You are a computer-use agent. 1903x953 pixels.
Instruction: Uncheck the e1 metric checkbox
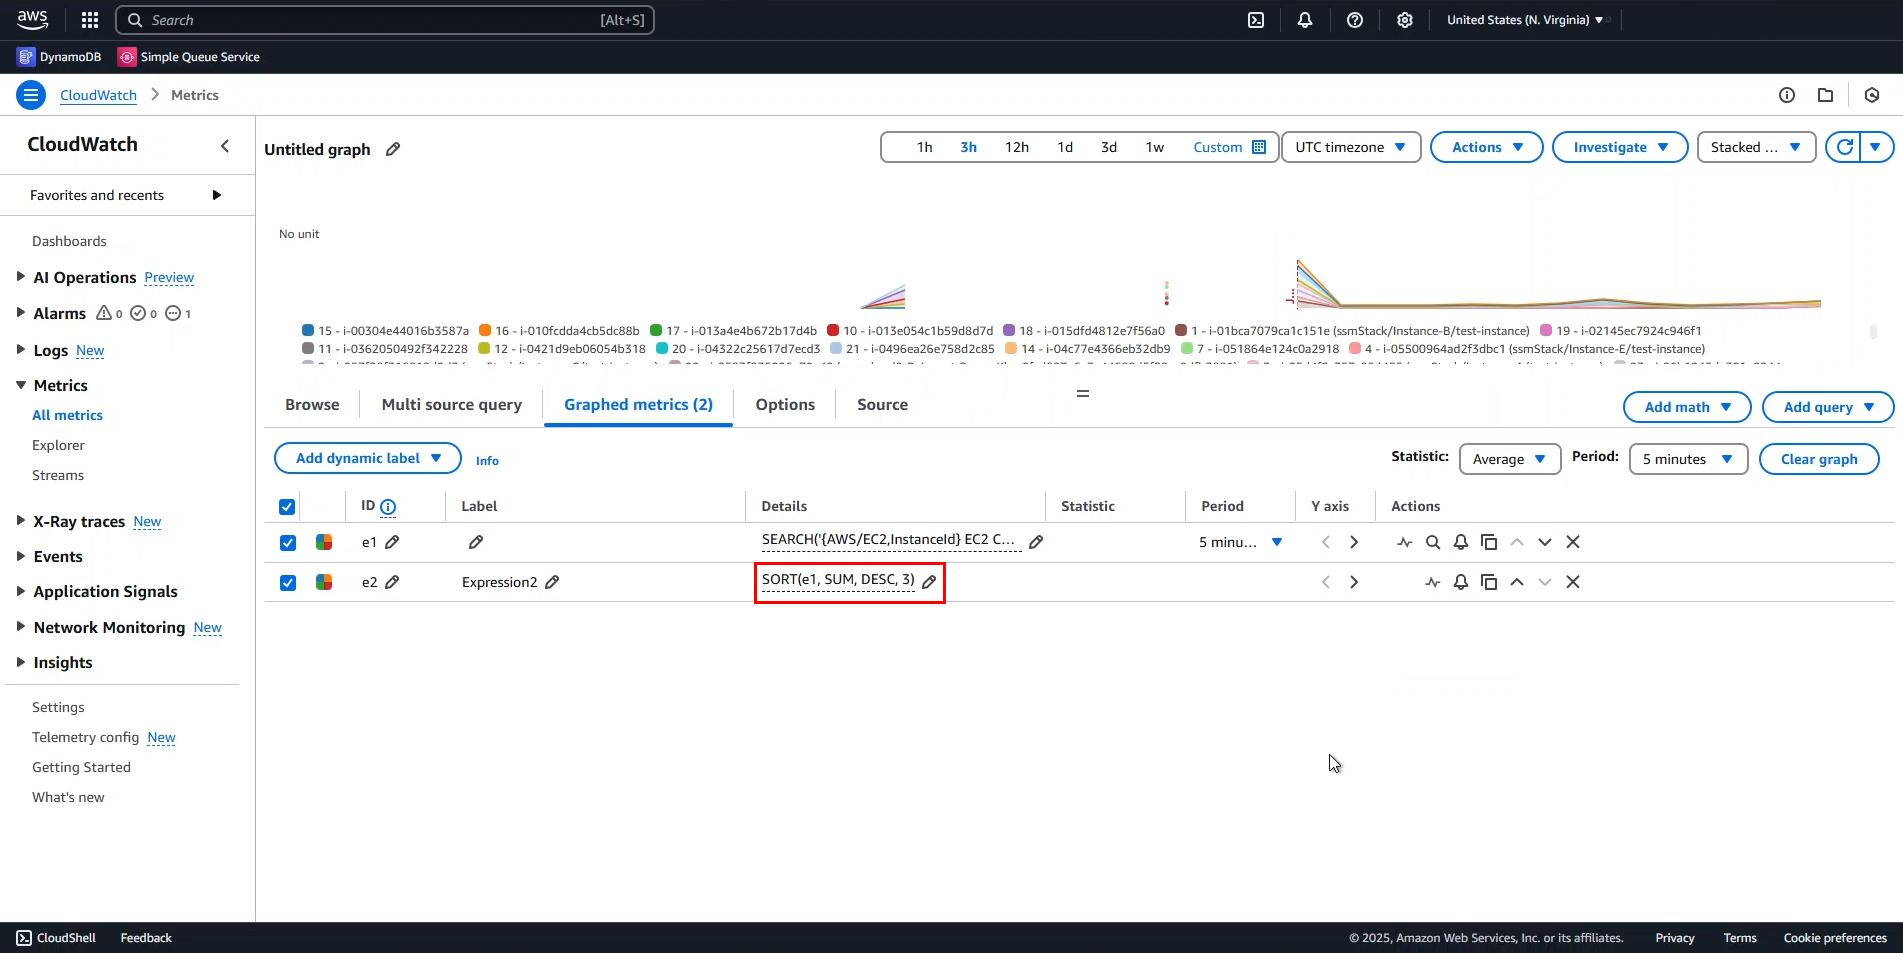tap(288, 543)
